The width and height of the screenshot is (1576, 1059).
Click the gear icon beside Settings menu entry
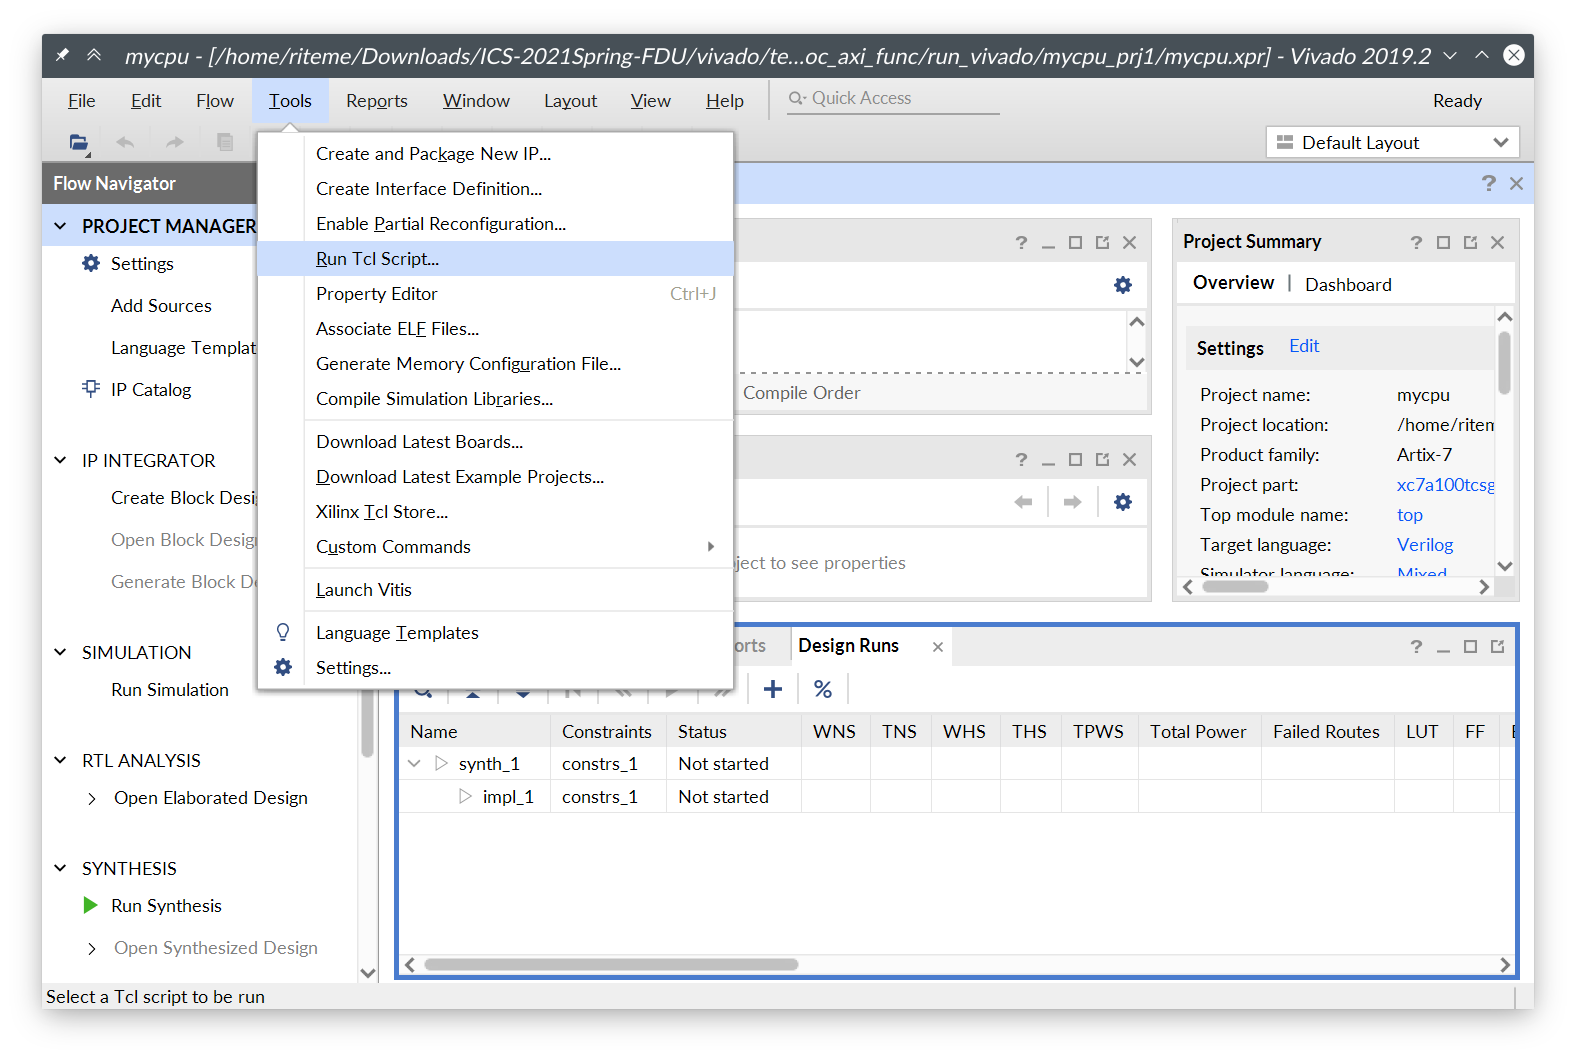(x=283, y=667)
